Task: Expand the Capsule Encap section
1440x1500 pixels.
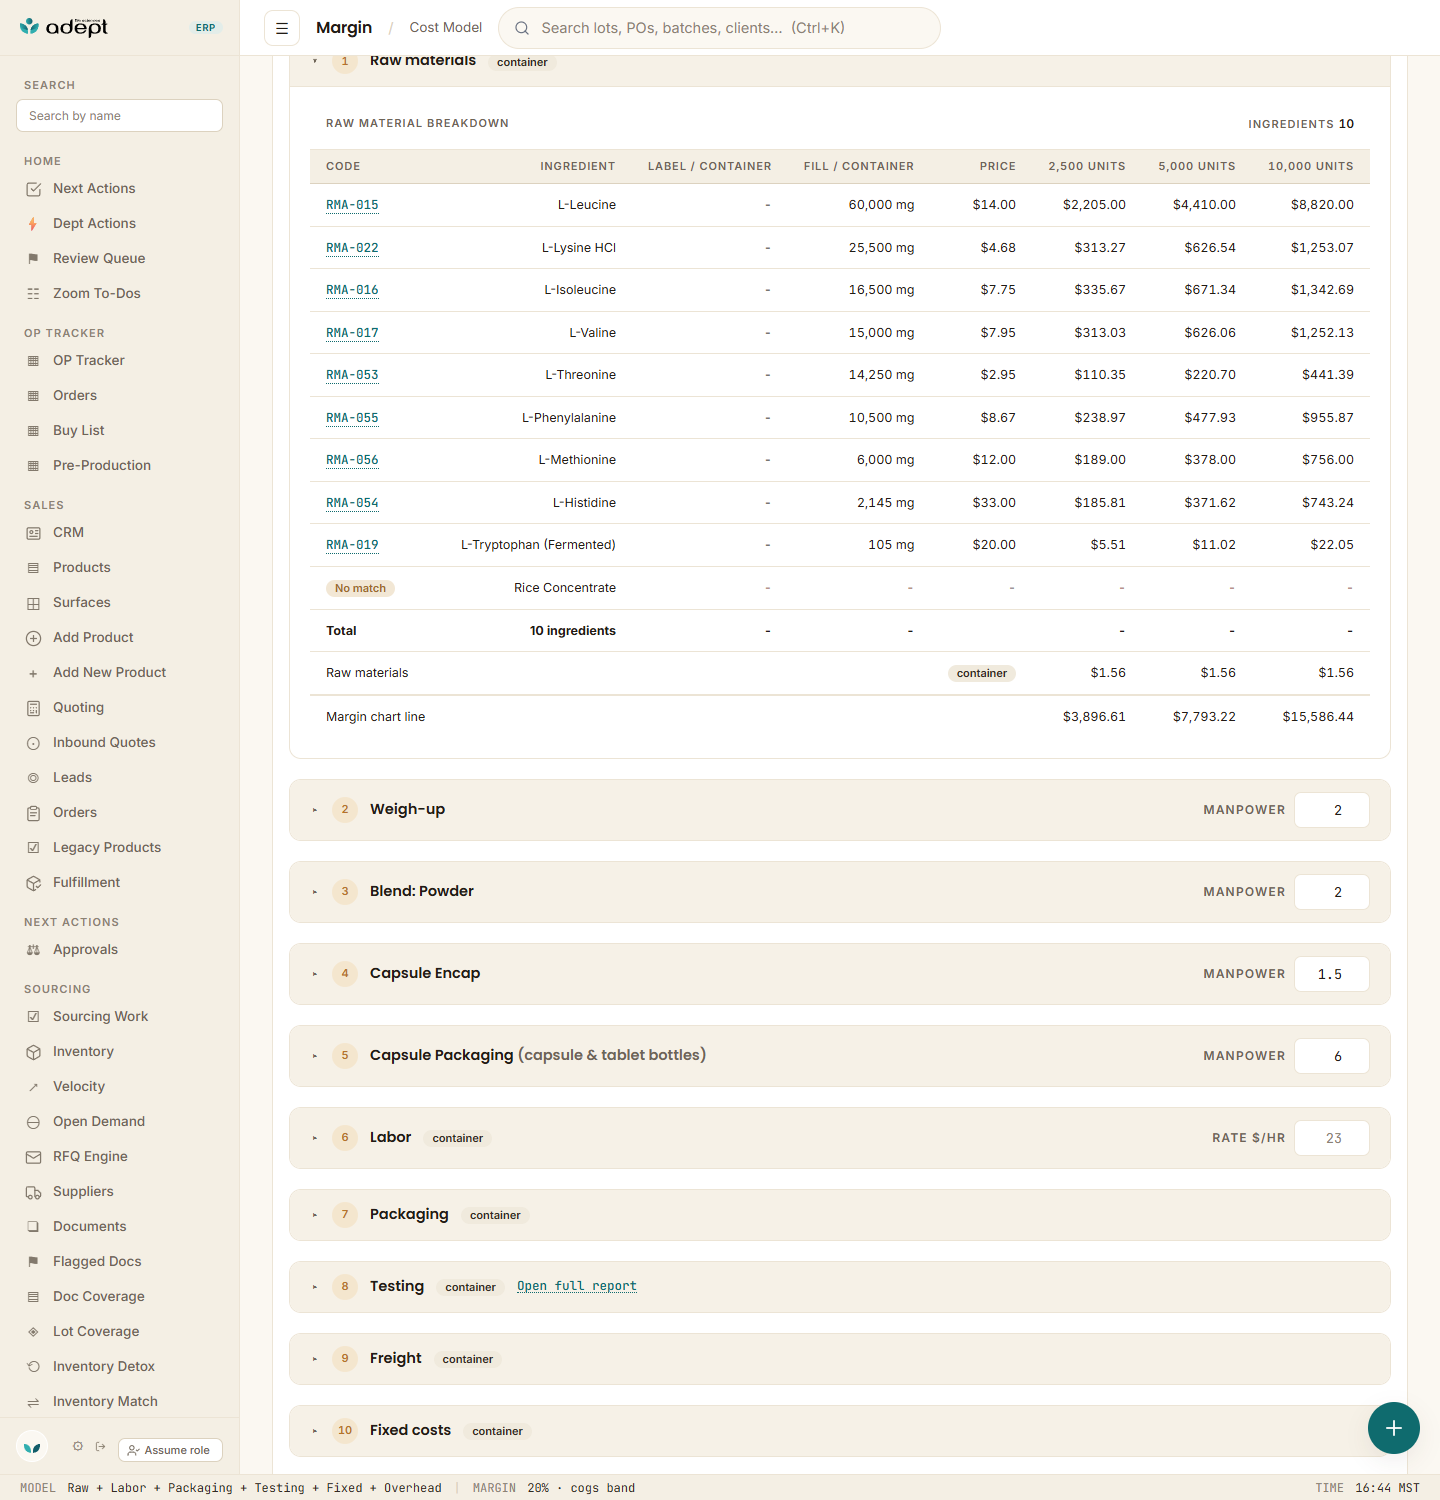Action: point(315,974)
